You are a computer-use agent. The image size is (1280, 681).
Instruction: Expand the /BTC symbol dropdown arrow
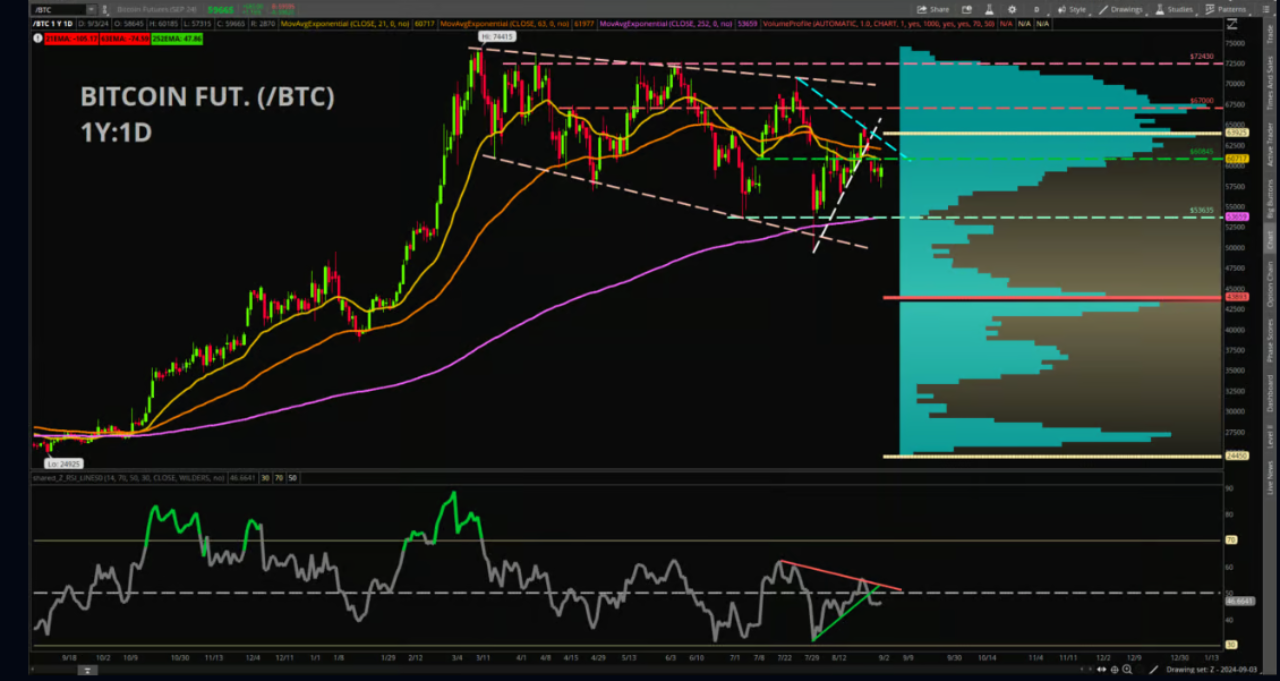[x=92, y=9]
